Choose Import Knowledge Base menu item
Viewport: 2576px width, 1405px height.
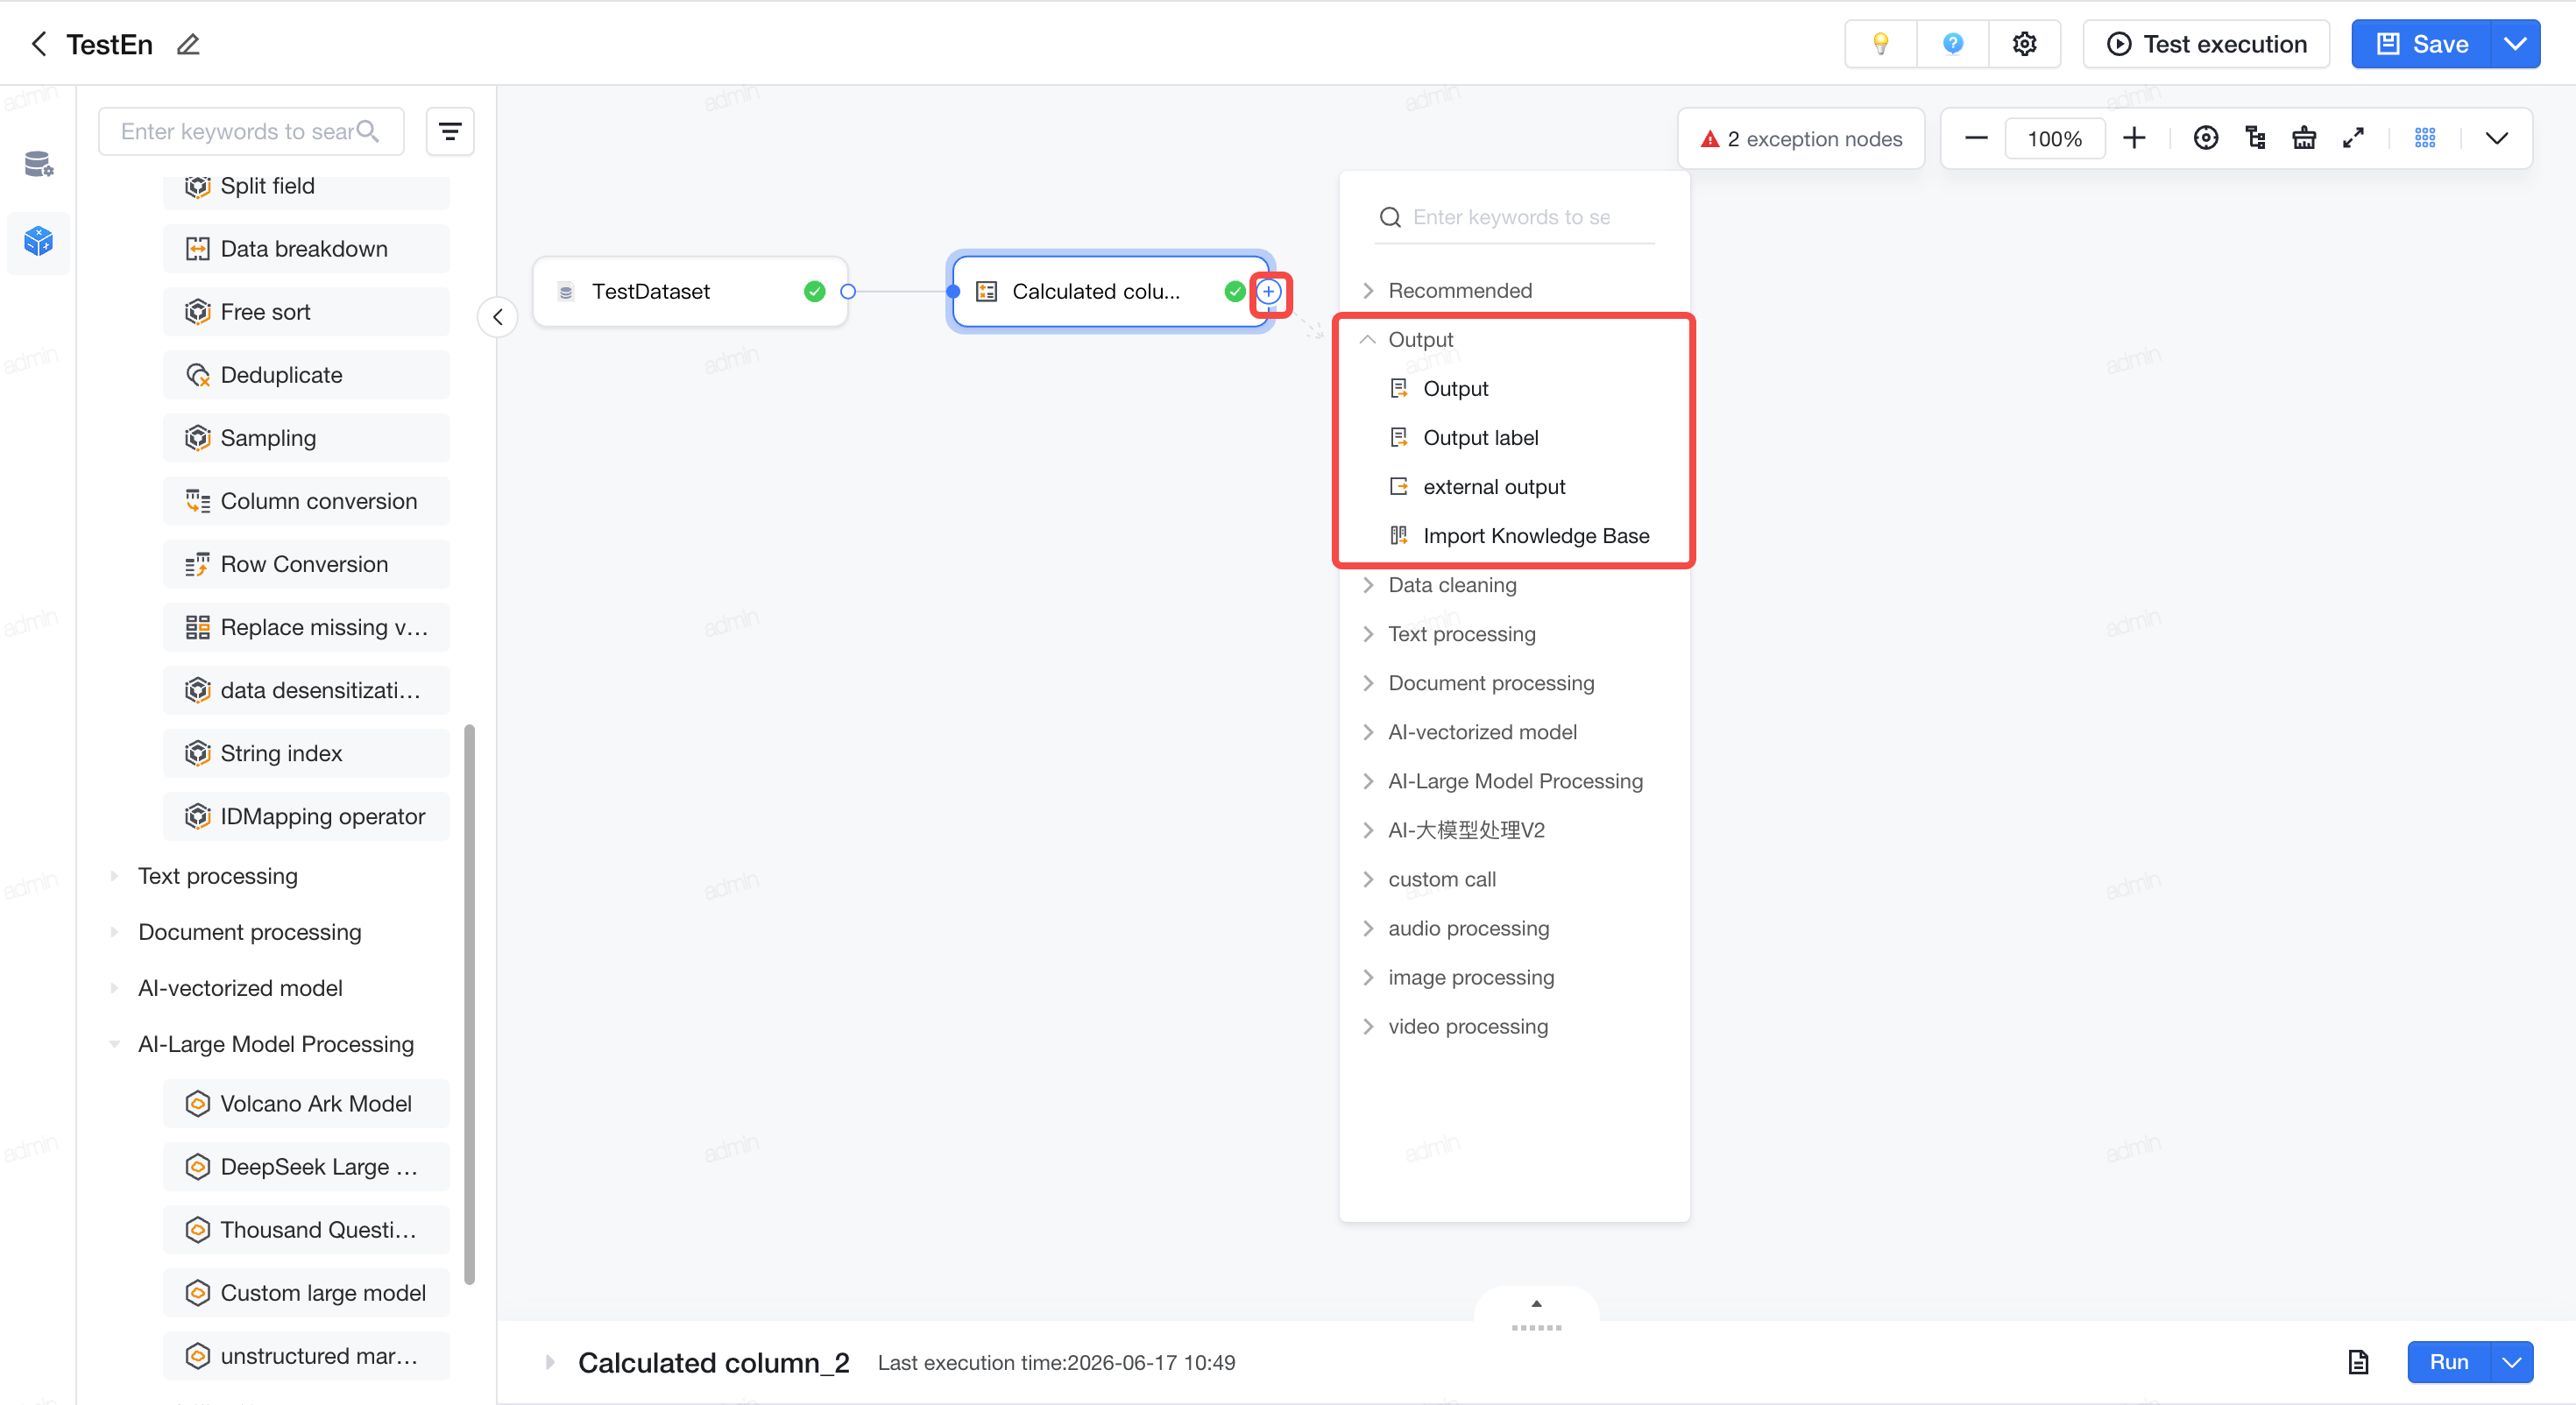coord(1535,536)
